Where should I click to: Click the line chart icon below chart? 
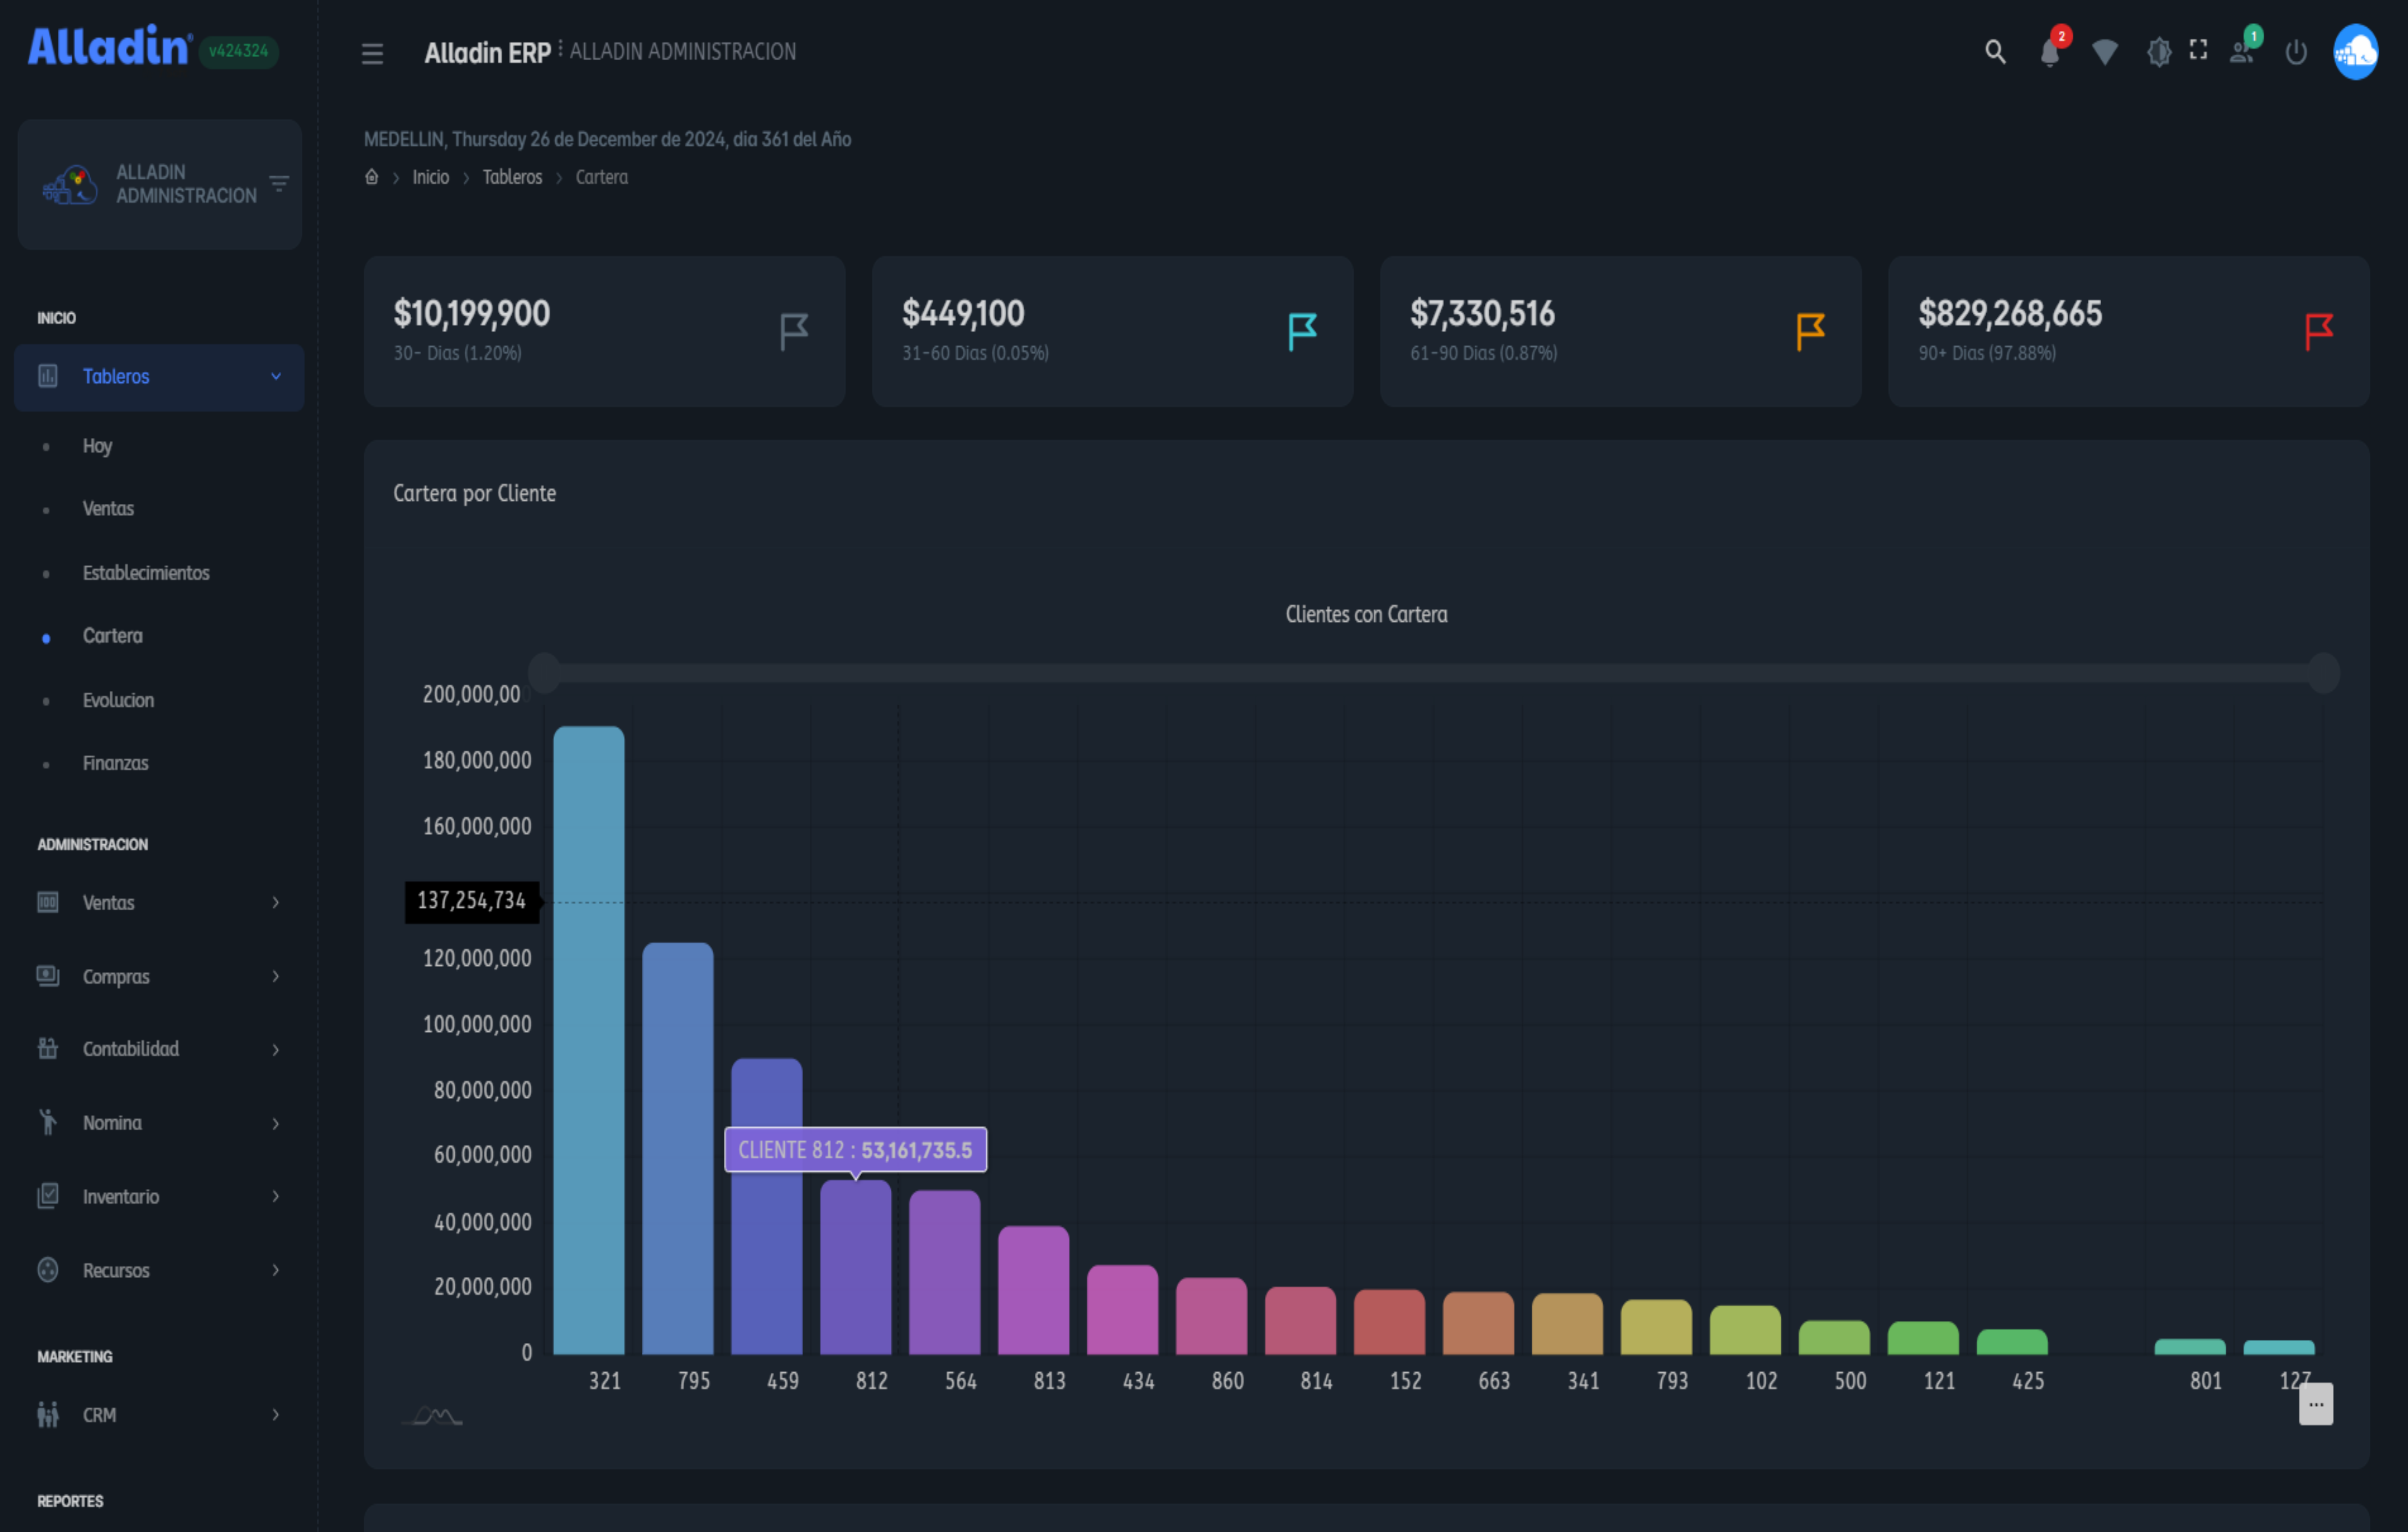tap(432, 1416)
